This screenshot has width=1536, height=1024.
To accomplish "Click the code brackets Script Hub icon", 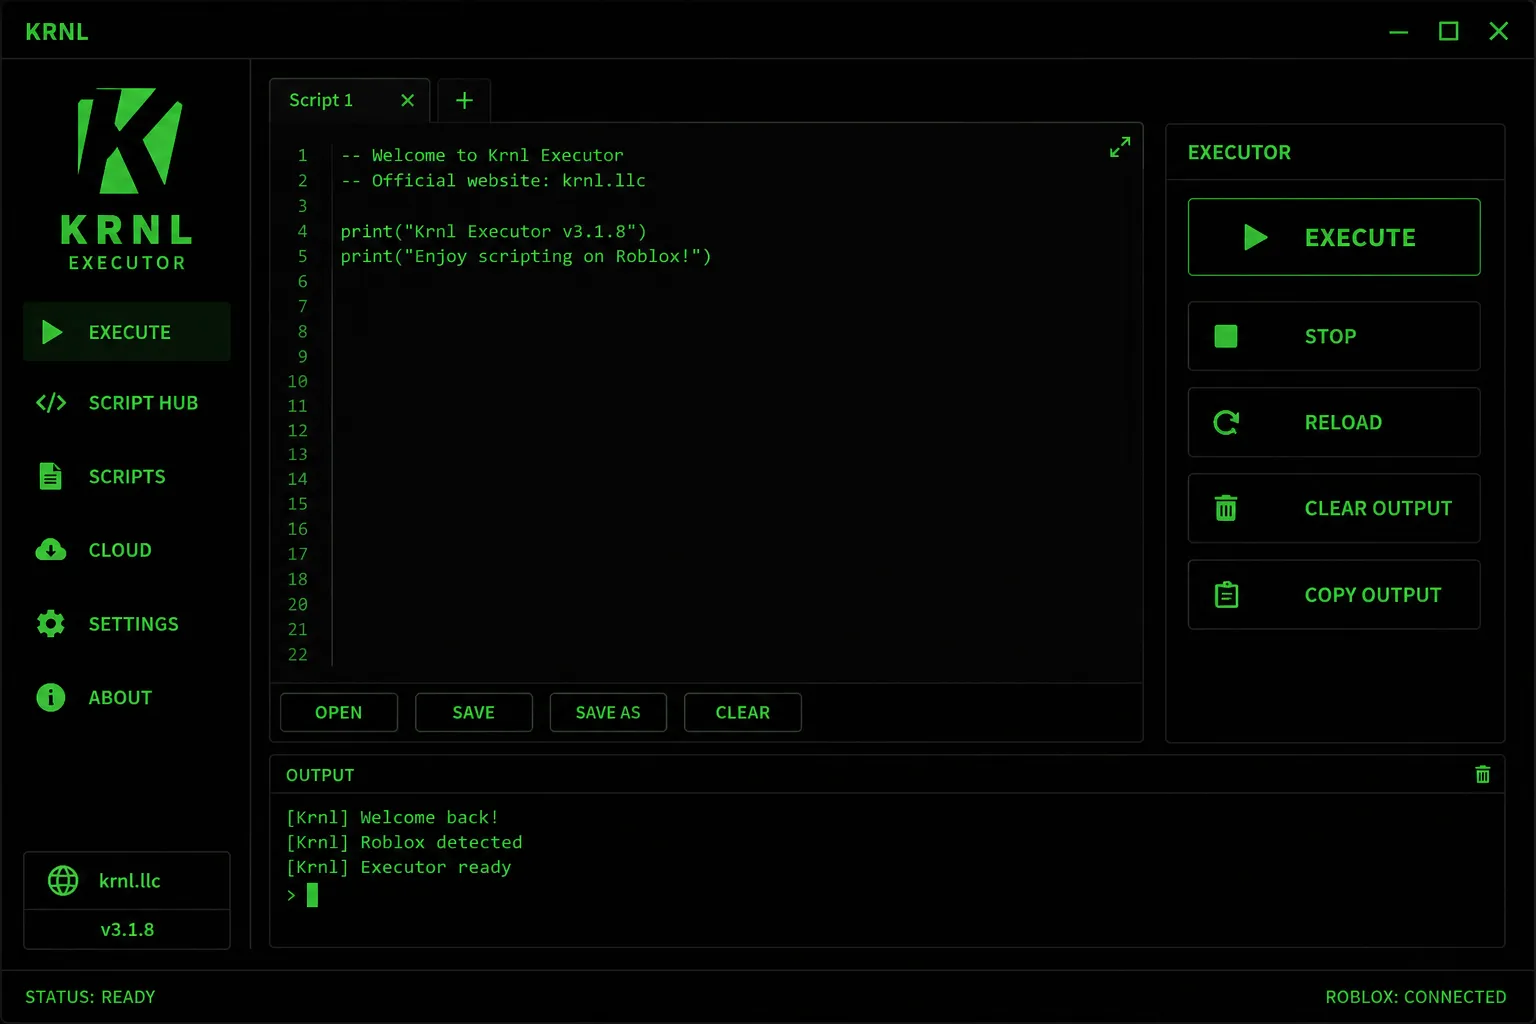I will [51, 403].
